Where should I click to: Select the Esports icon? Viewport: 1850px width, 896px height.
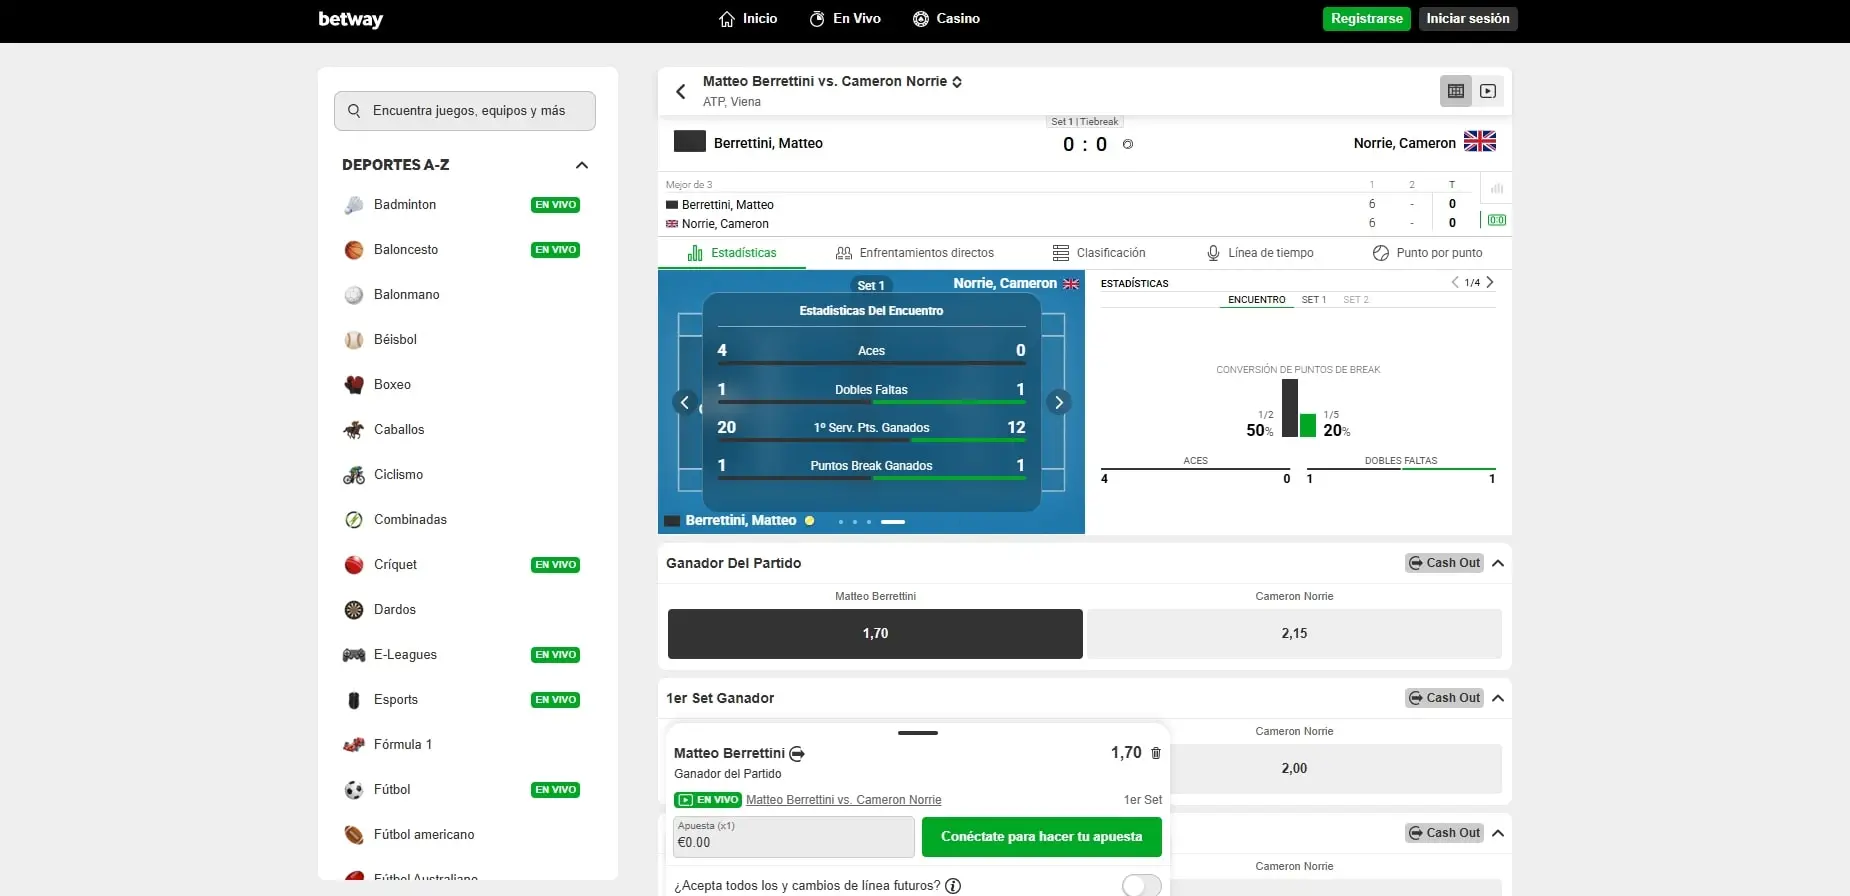[x=354, y=700]
